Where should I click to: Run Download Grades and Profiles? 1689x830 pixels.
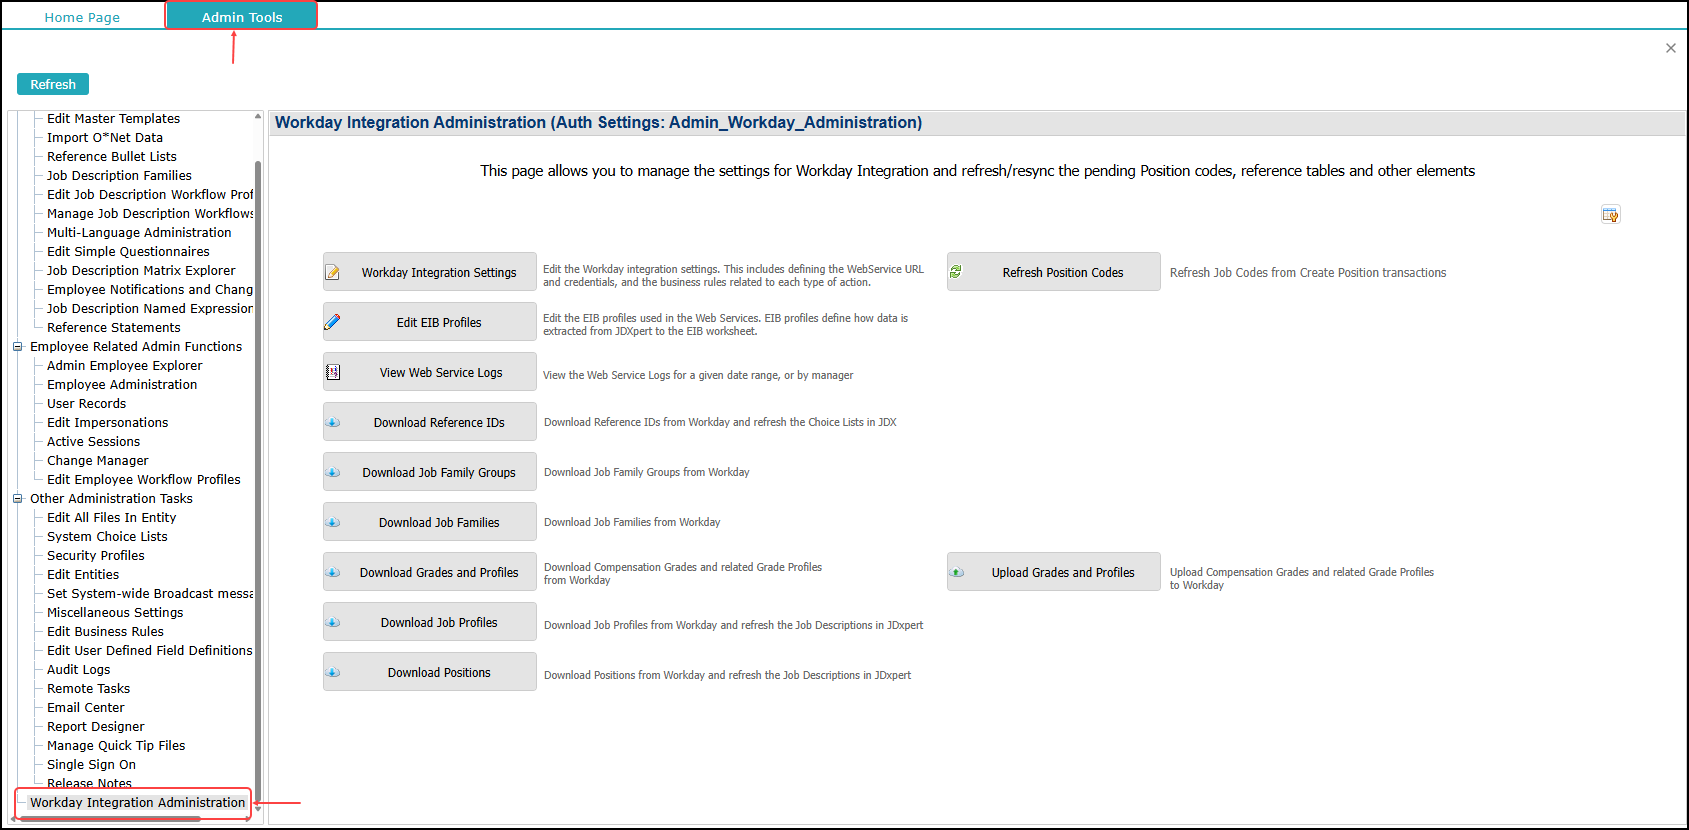[430, 572]
